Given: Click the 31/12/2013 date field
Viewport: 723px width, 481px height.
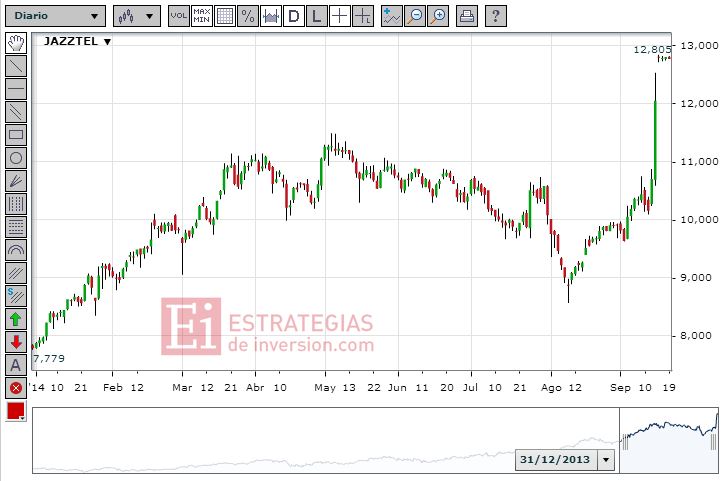Looking at the screenshot, I should pos(556,460).
